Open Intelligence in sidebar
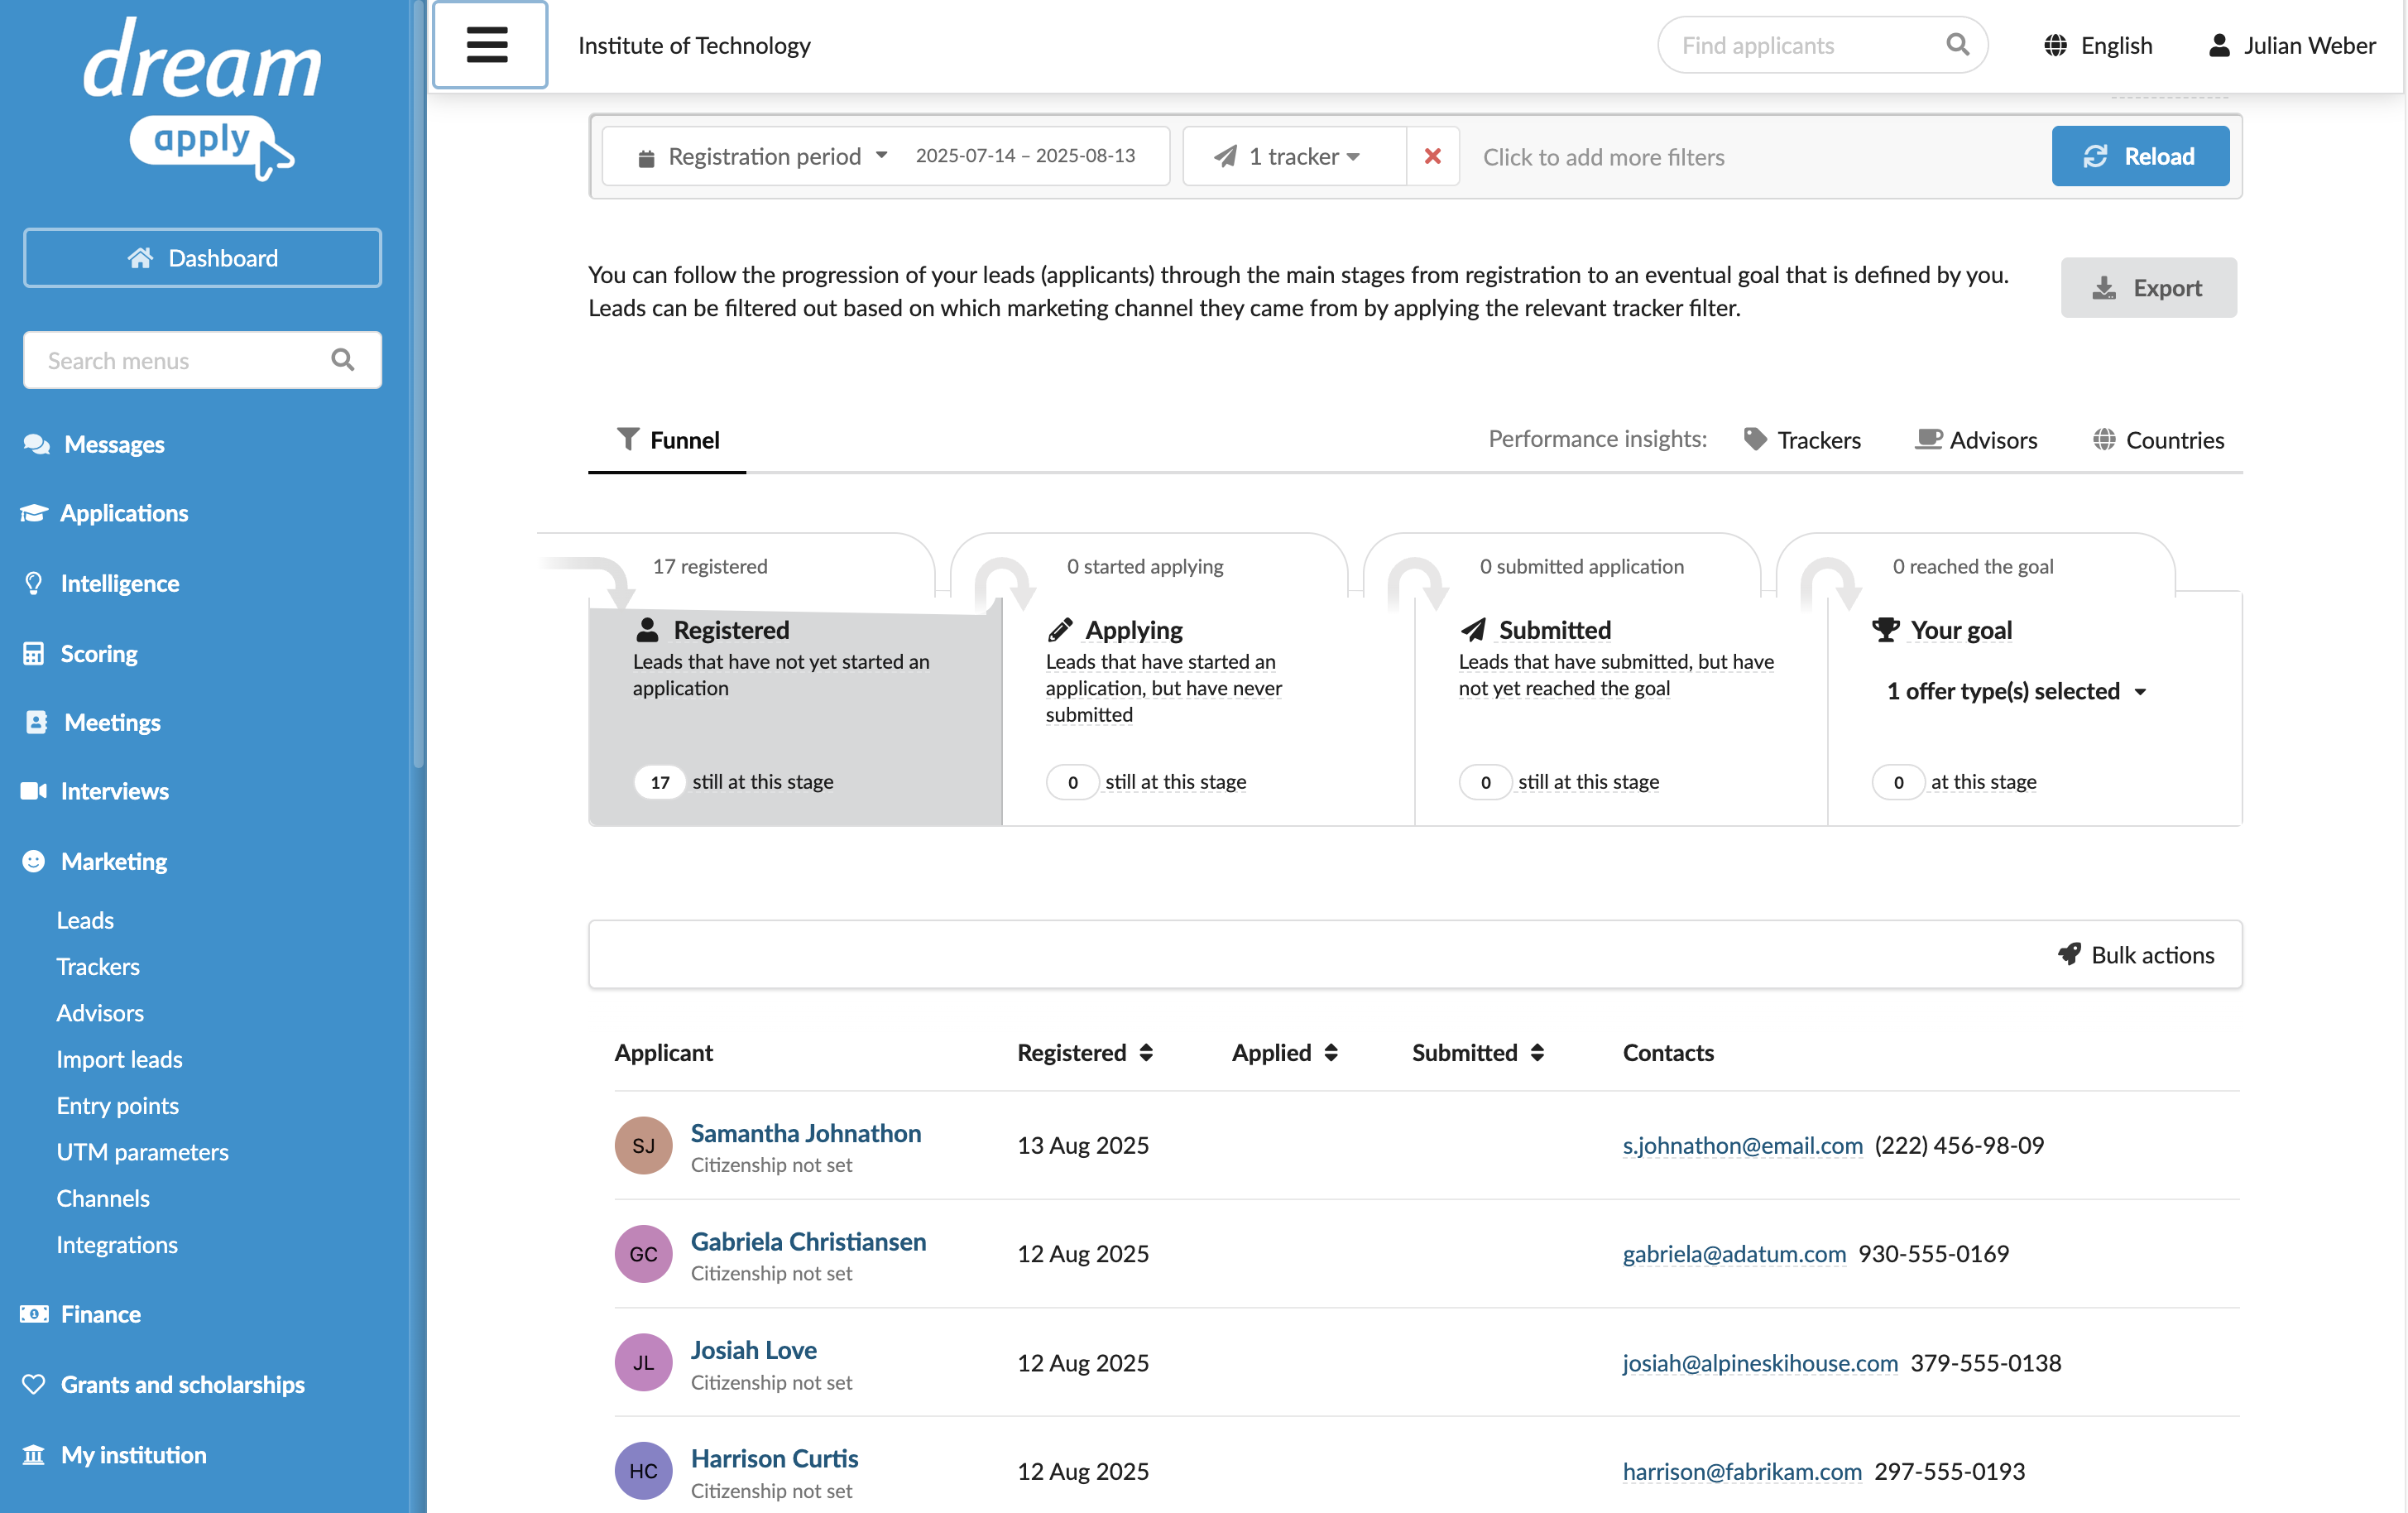Viewport: 2408px width, 1513px height. click(100, 583)
